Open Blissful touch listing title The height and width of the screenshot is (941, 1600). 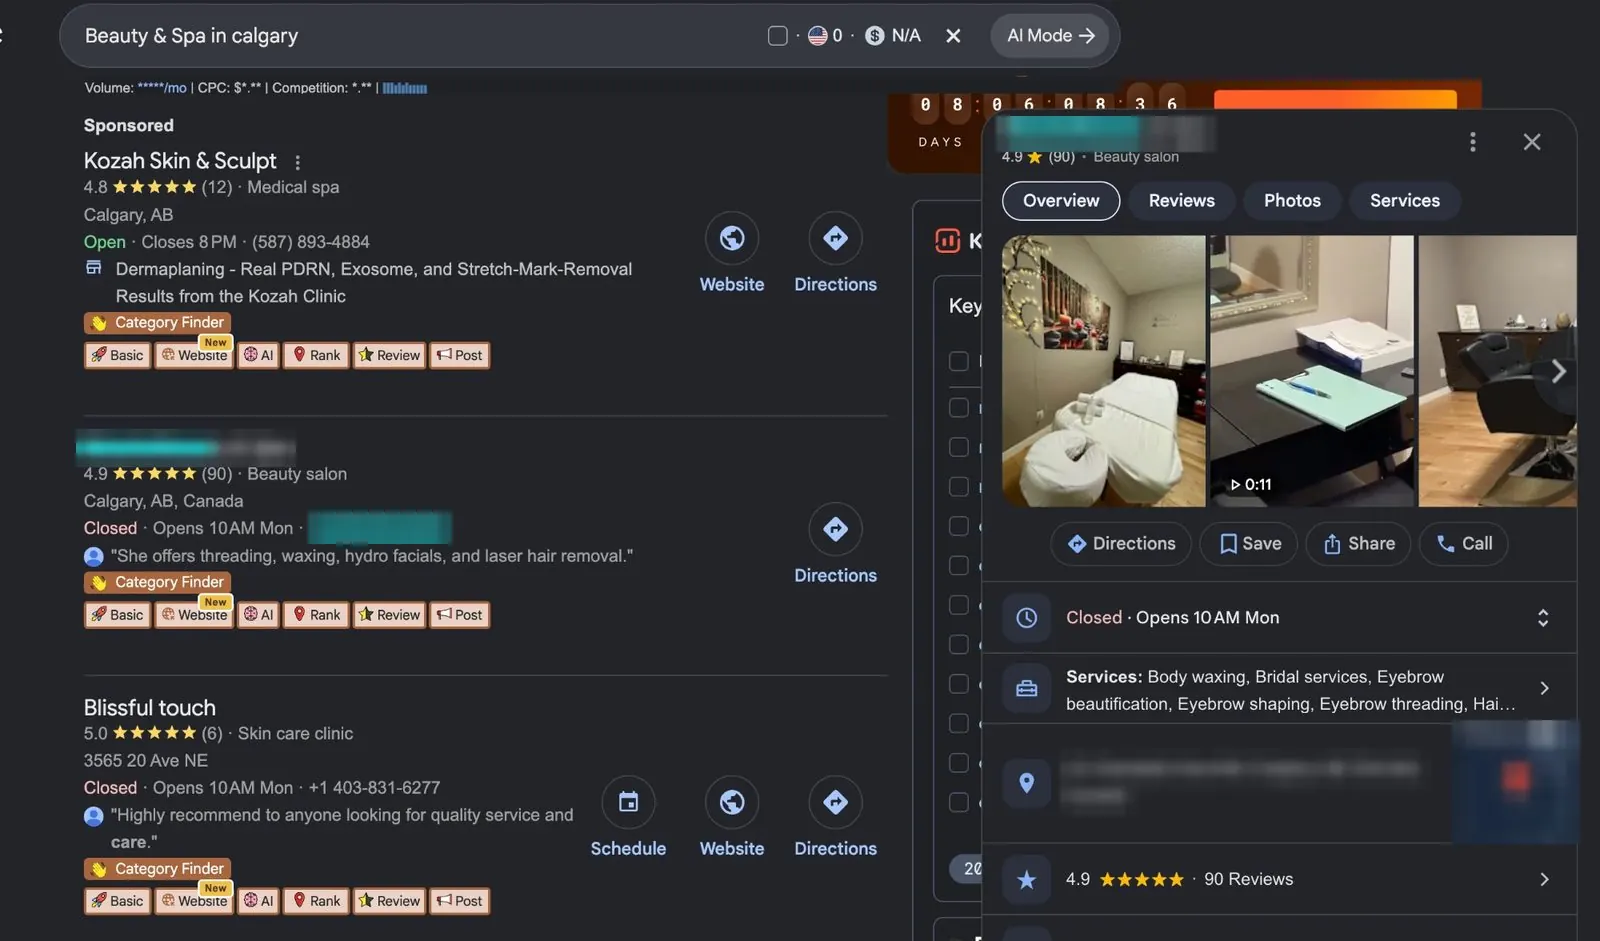[x=150, y=708]
